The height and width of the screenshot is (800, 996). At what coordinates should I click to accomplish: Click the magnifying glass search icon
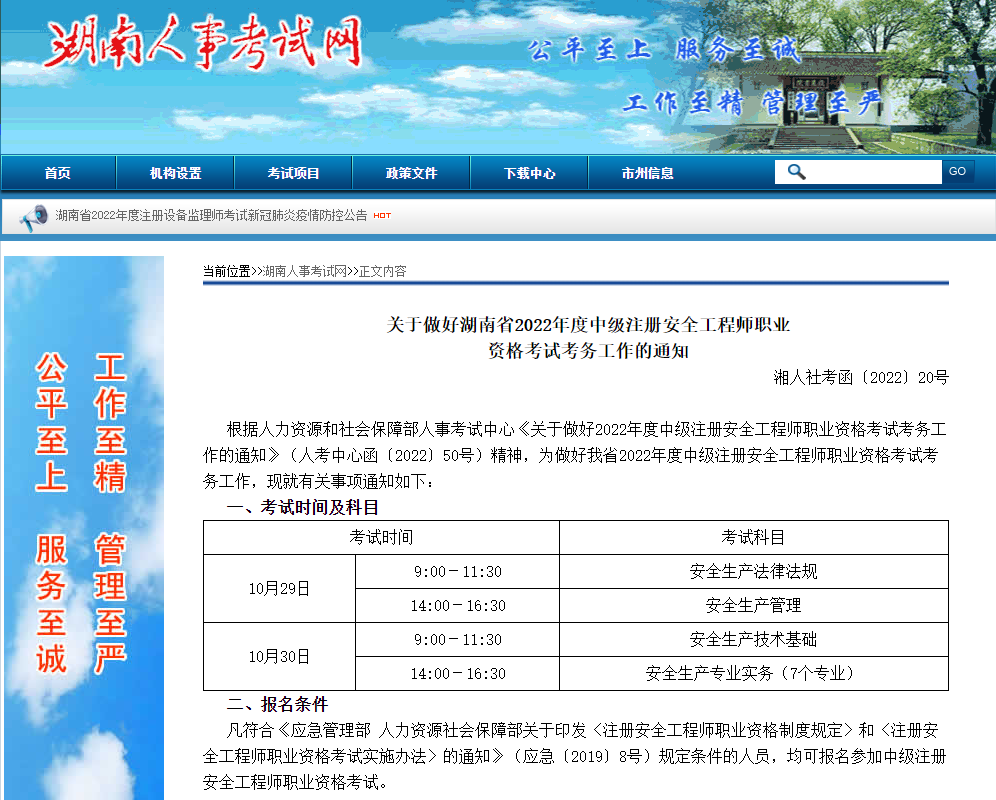[x=795, y=171]
